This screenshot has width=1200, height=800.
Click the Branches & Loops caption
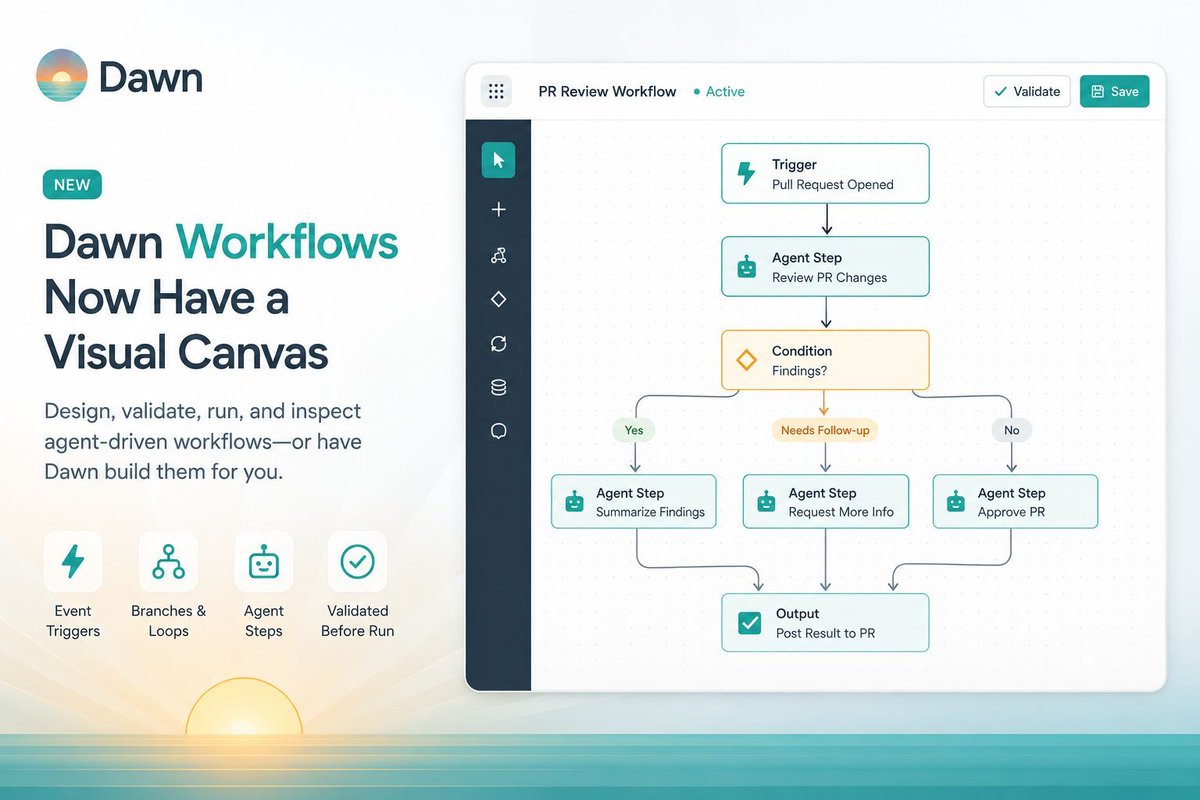168,621
